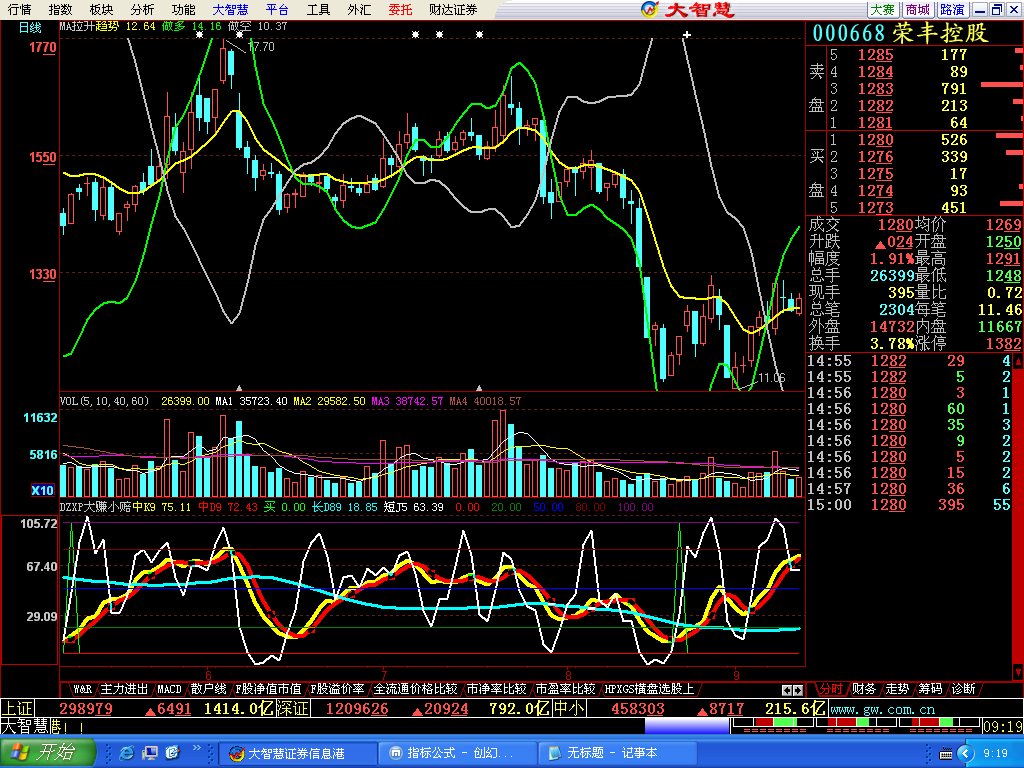Click the status bar clock 09:19
Screen dimensions: 1024x768
pos(1002,726)
